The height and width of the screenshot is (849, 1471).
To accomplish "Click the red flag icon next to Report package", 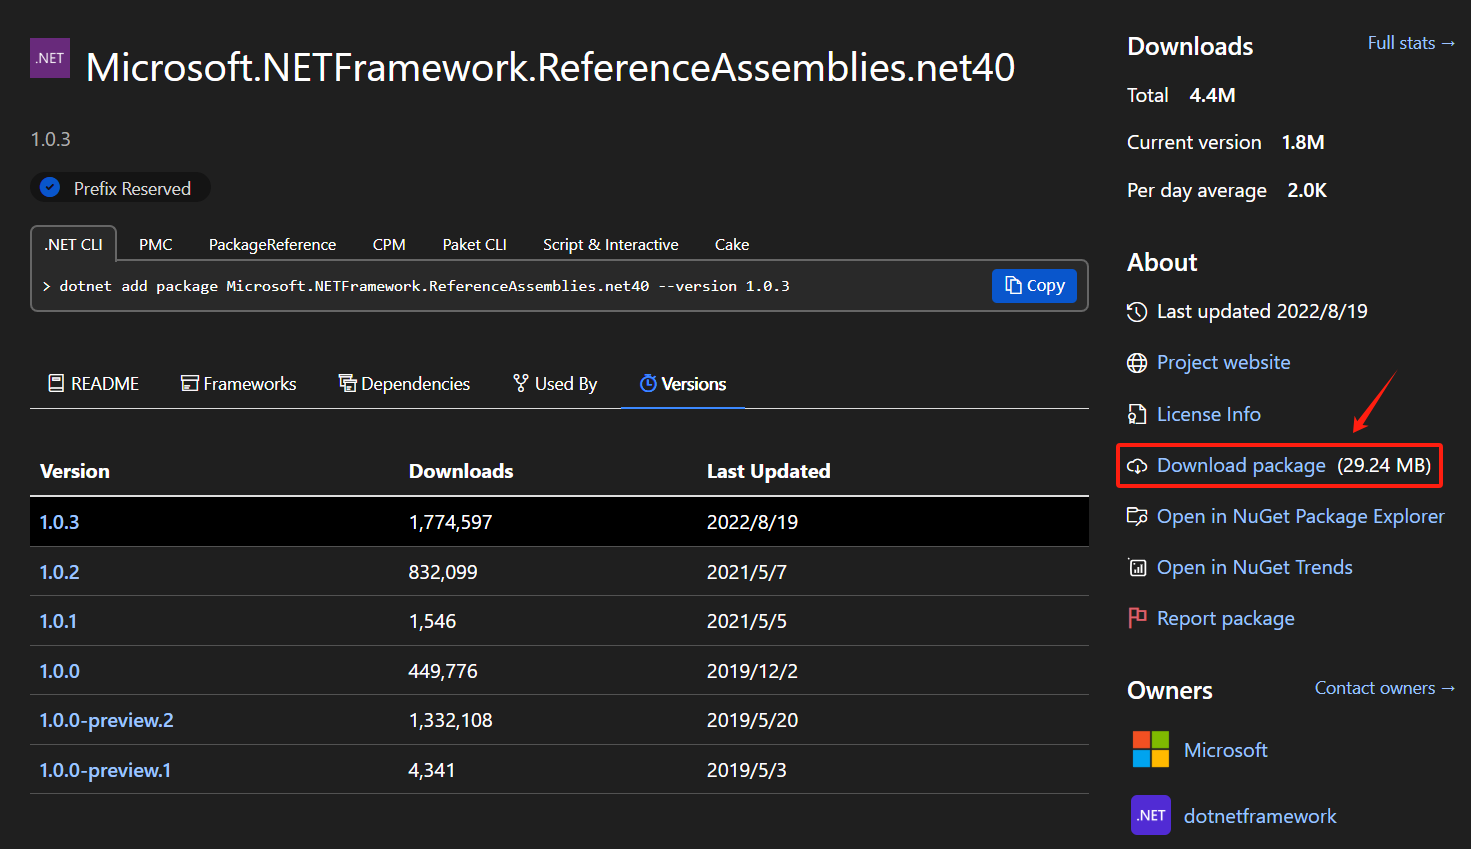I will [1137, 618].
